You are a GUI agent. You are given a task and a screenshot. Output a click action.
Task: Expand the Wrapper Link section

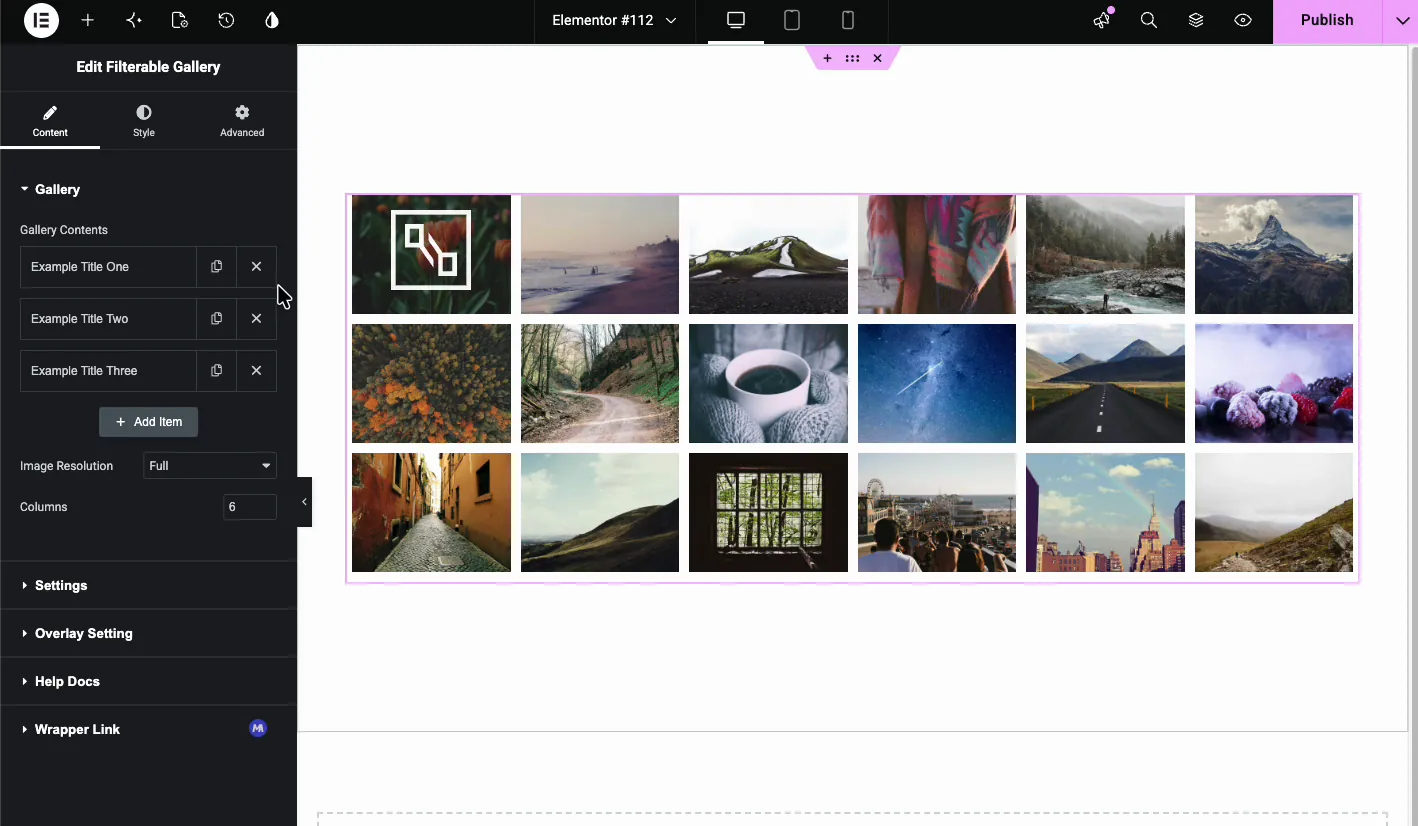148,729
